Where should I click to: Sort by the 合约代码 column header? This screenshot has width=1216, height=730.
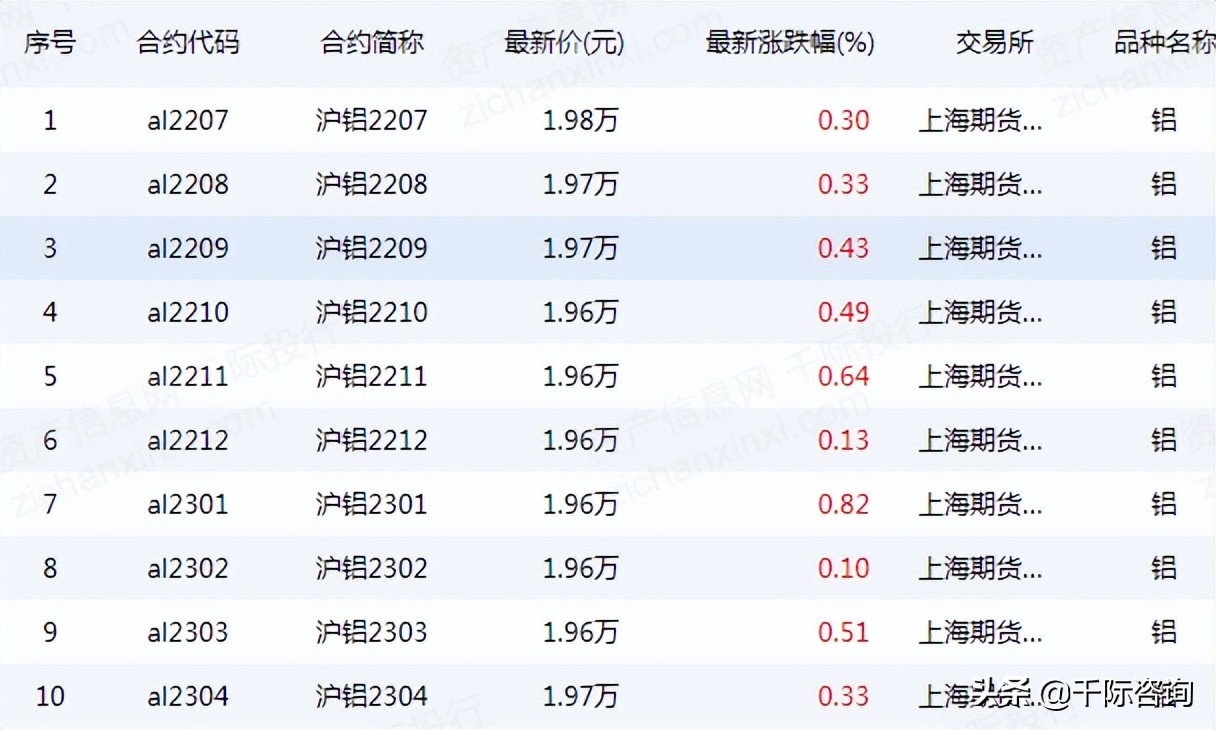[x=189, y=43]
